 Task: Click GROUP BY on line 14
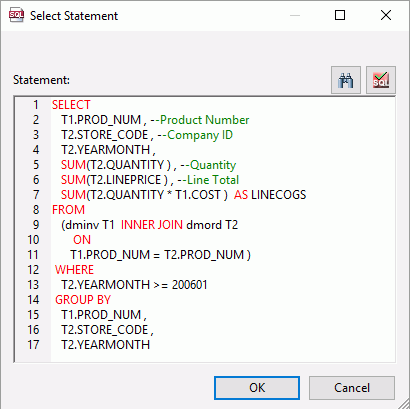click(x=83, y=300)
